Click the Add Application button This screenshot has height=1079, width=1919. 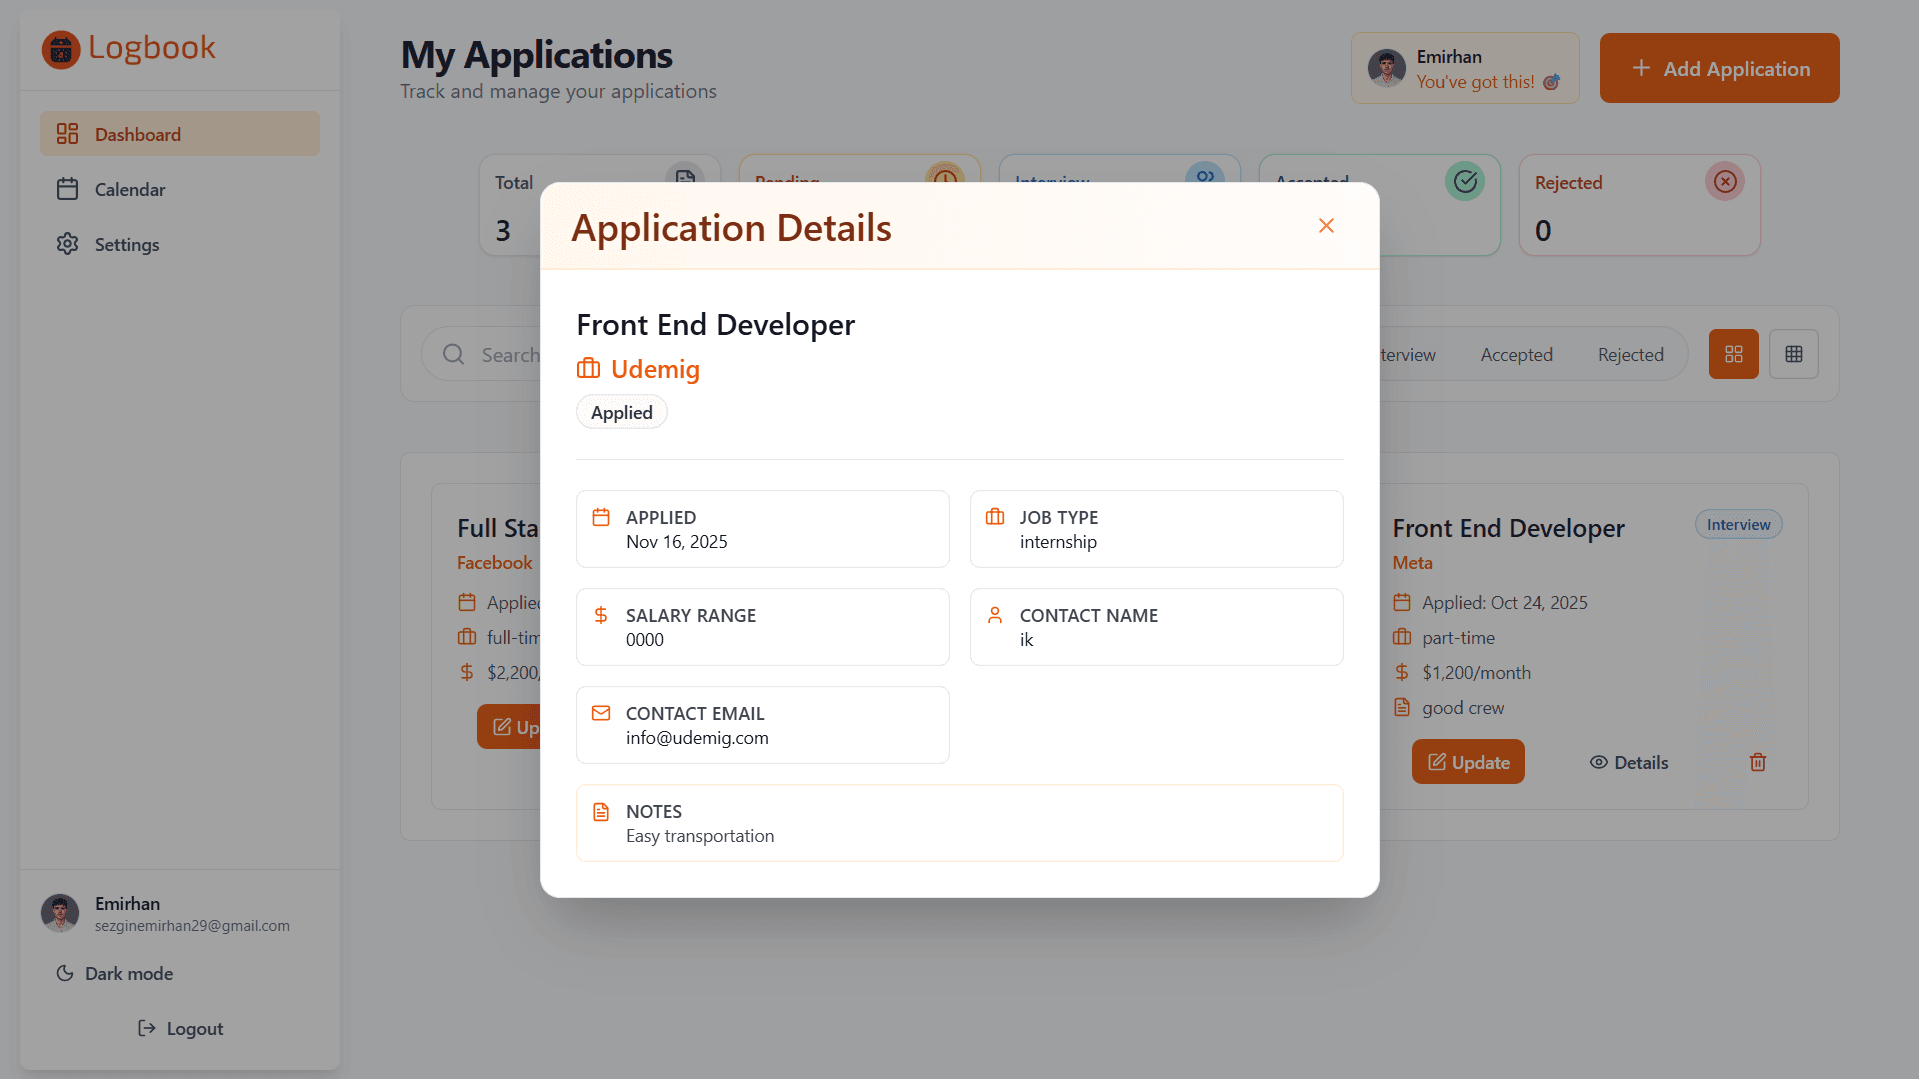[1719, 68]
